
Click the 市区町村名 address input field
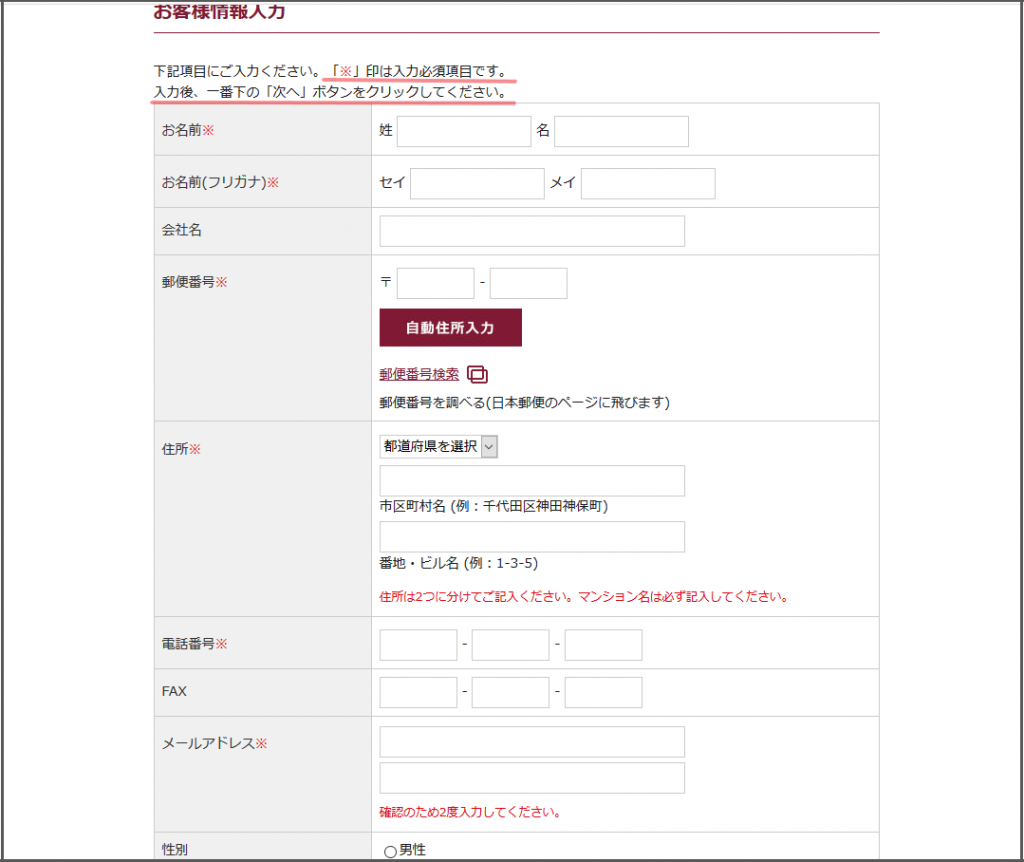pos(532,481)
